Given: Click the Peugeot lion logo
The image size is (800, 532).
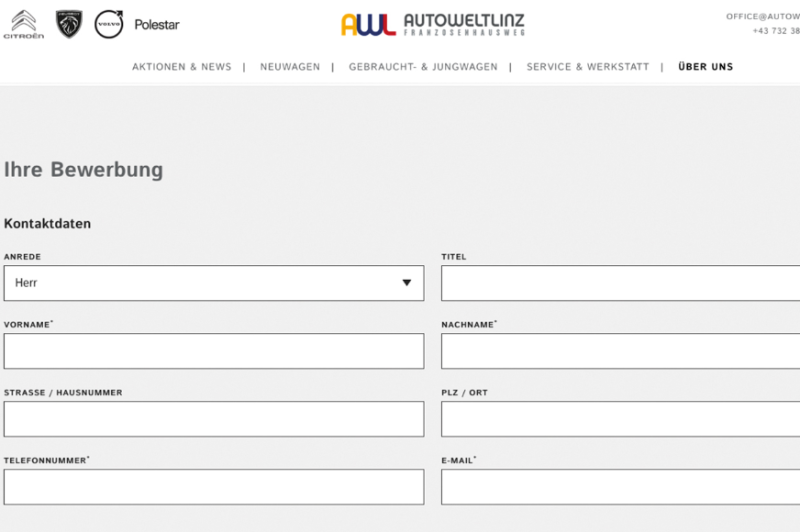Looking at the screenshot, I should tap(69, 24).
